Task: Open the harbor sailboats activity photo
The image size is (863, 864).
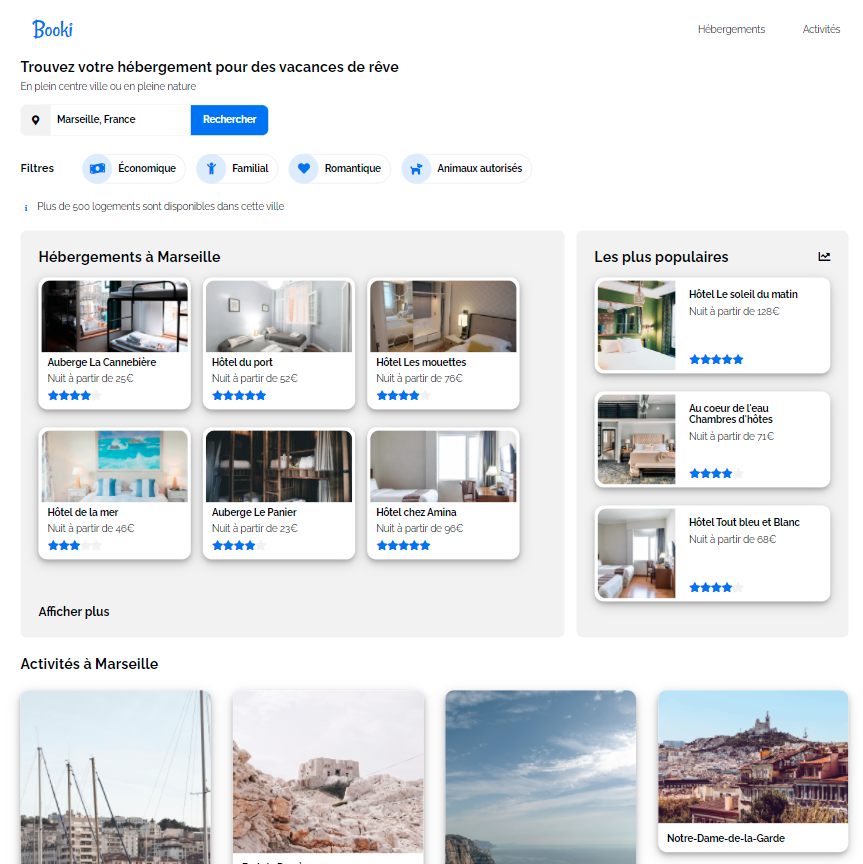Action: click(x=115, y=777)
